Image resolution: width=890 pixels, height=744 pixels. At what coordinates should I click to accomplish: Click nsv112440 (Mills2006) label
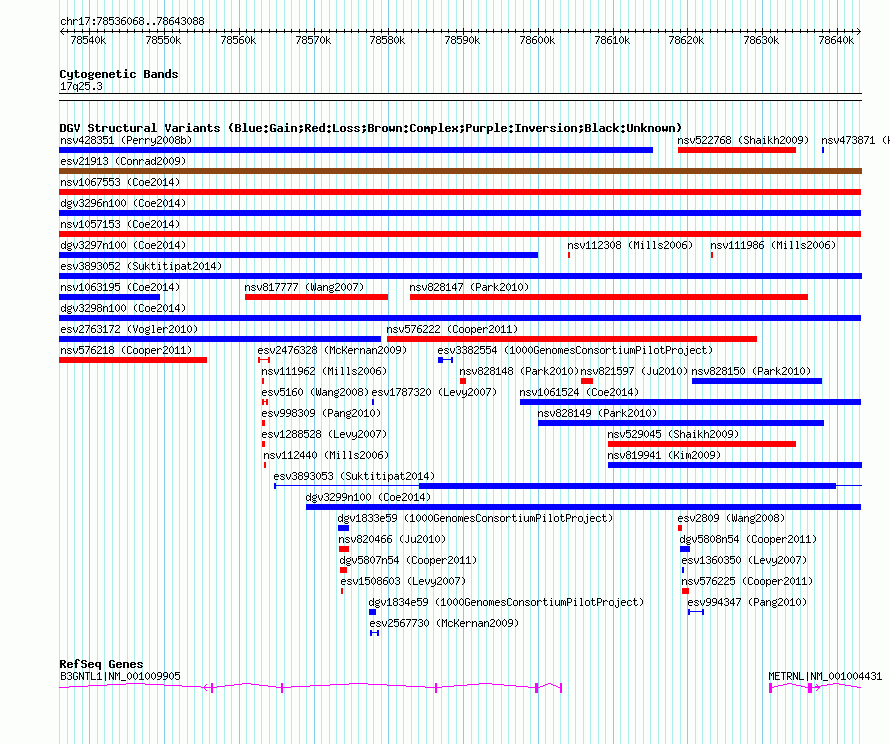326,455
